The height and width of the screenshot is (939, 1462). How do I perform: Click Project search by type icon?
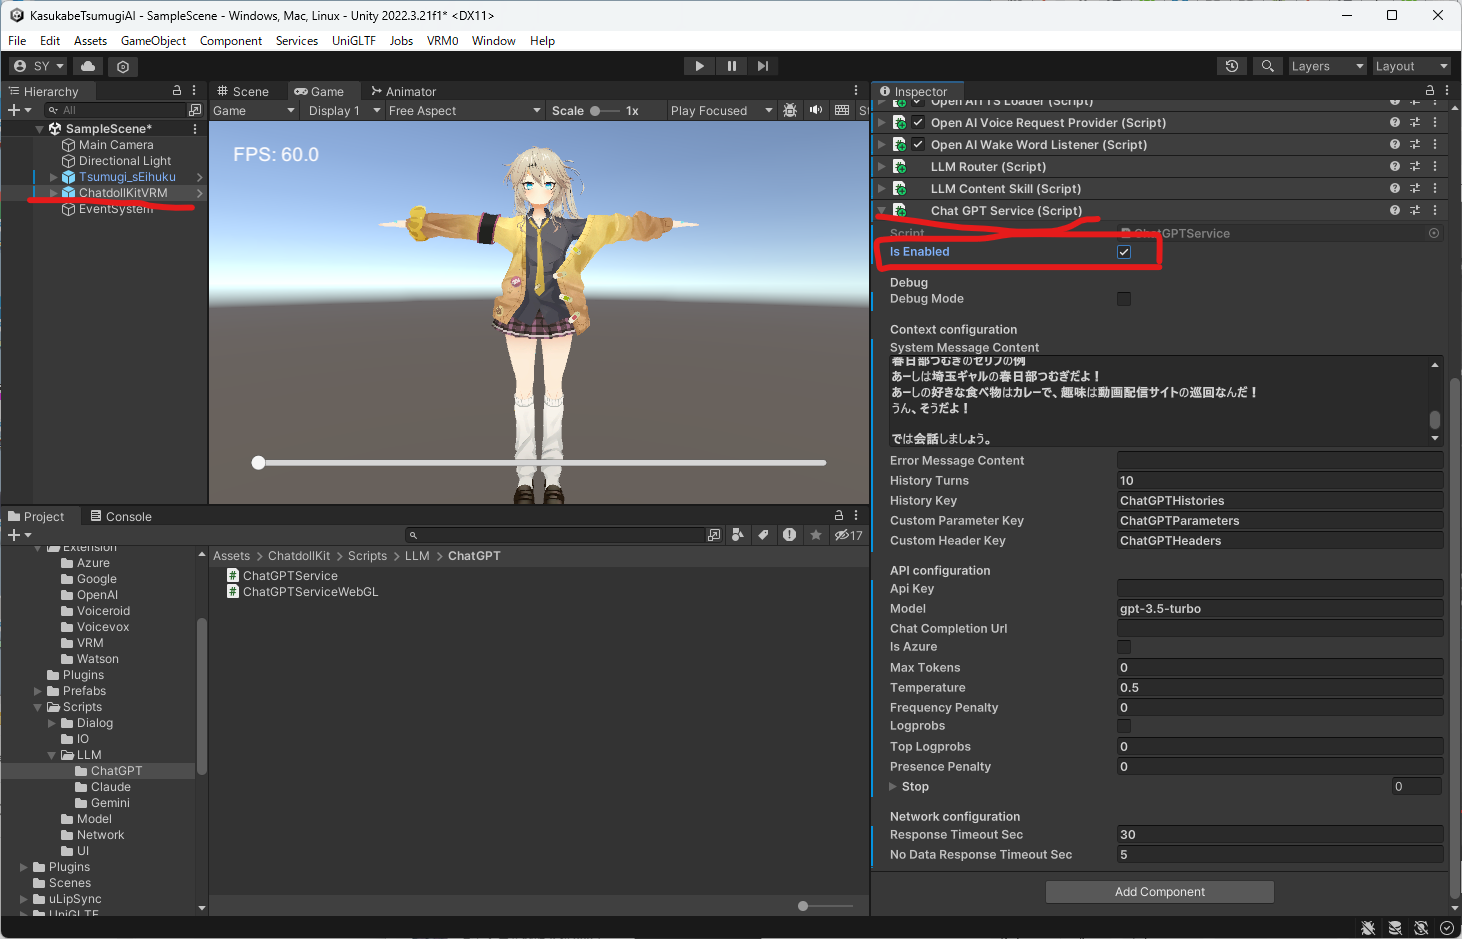pos(738,535)
